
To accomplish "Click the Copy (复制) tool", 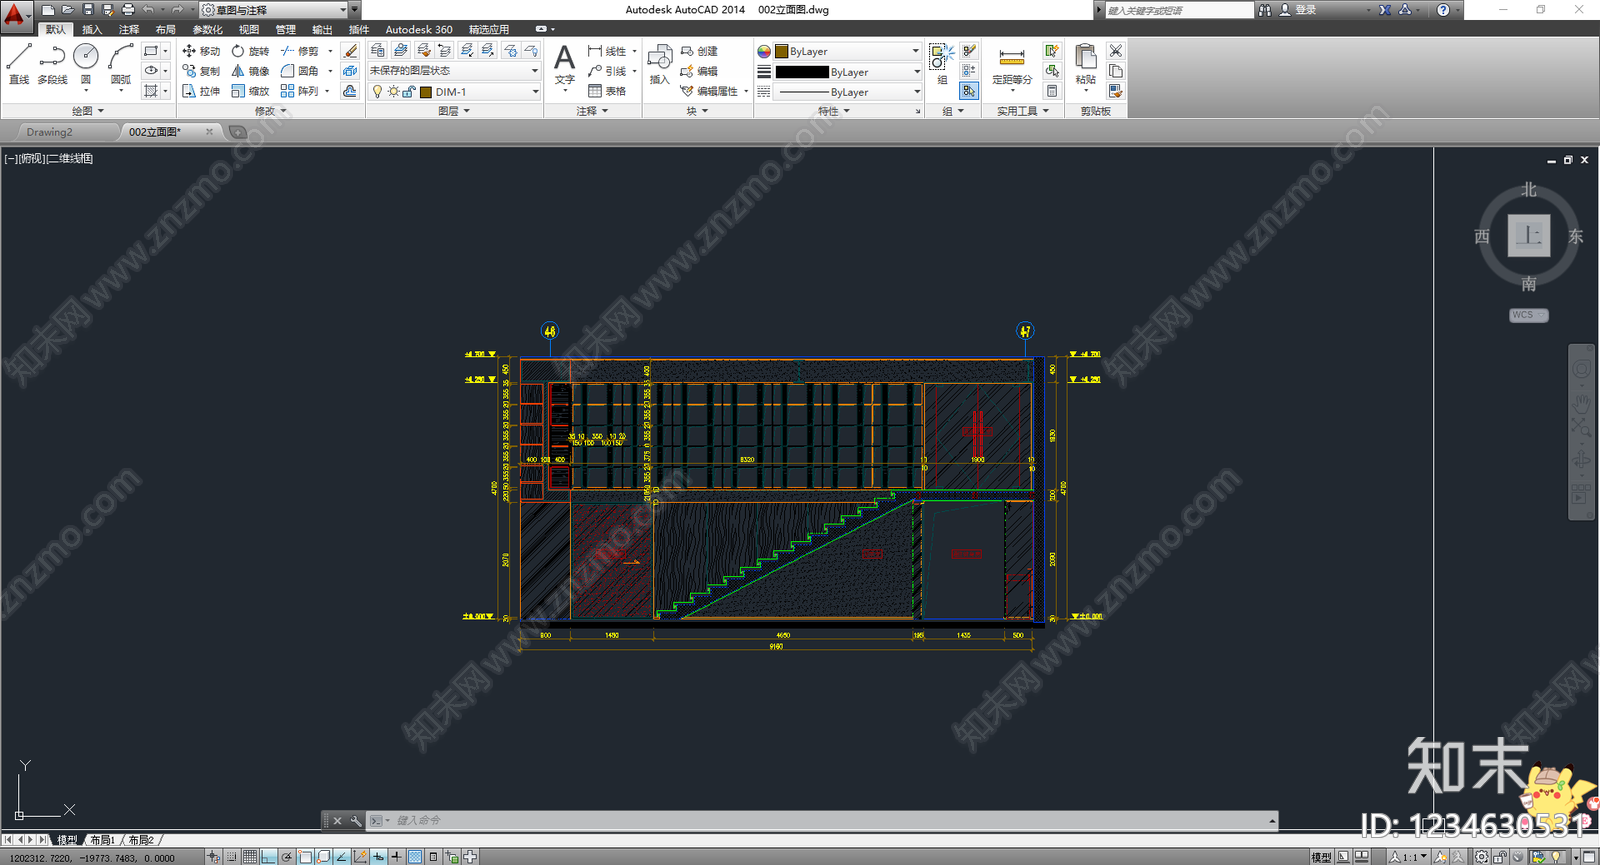I will 201,71.
